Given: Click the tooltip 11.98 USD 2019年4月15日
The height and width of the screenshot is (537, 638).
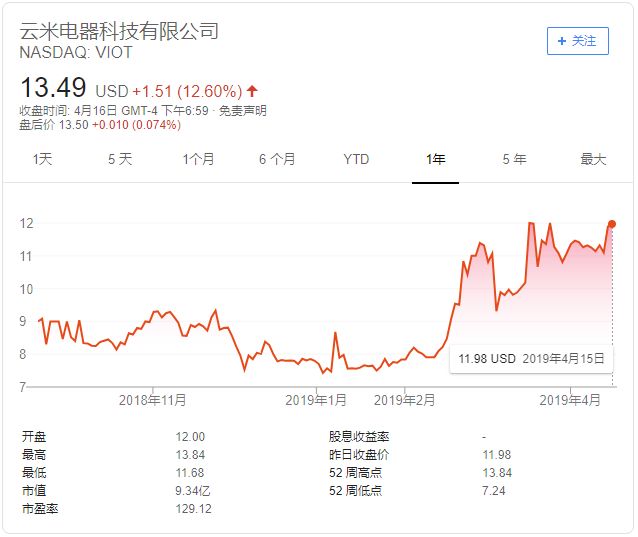Looking at the screenshot, I should click(531, 359).
